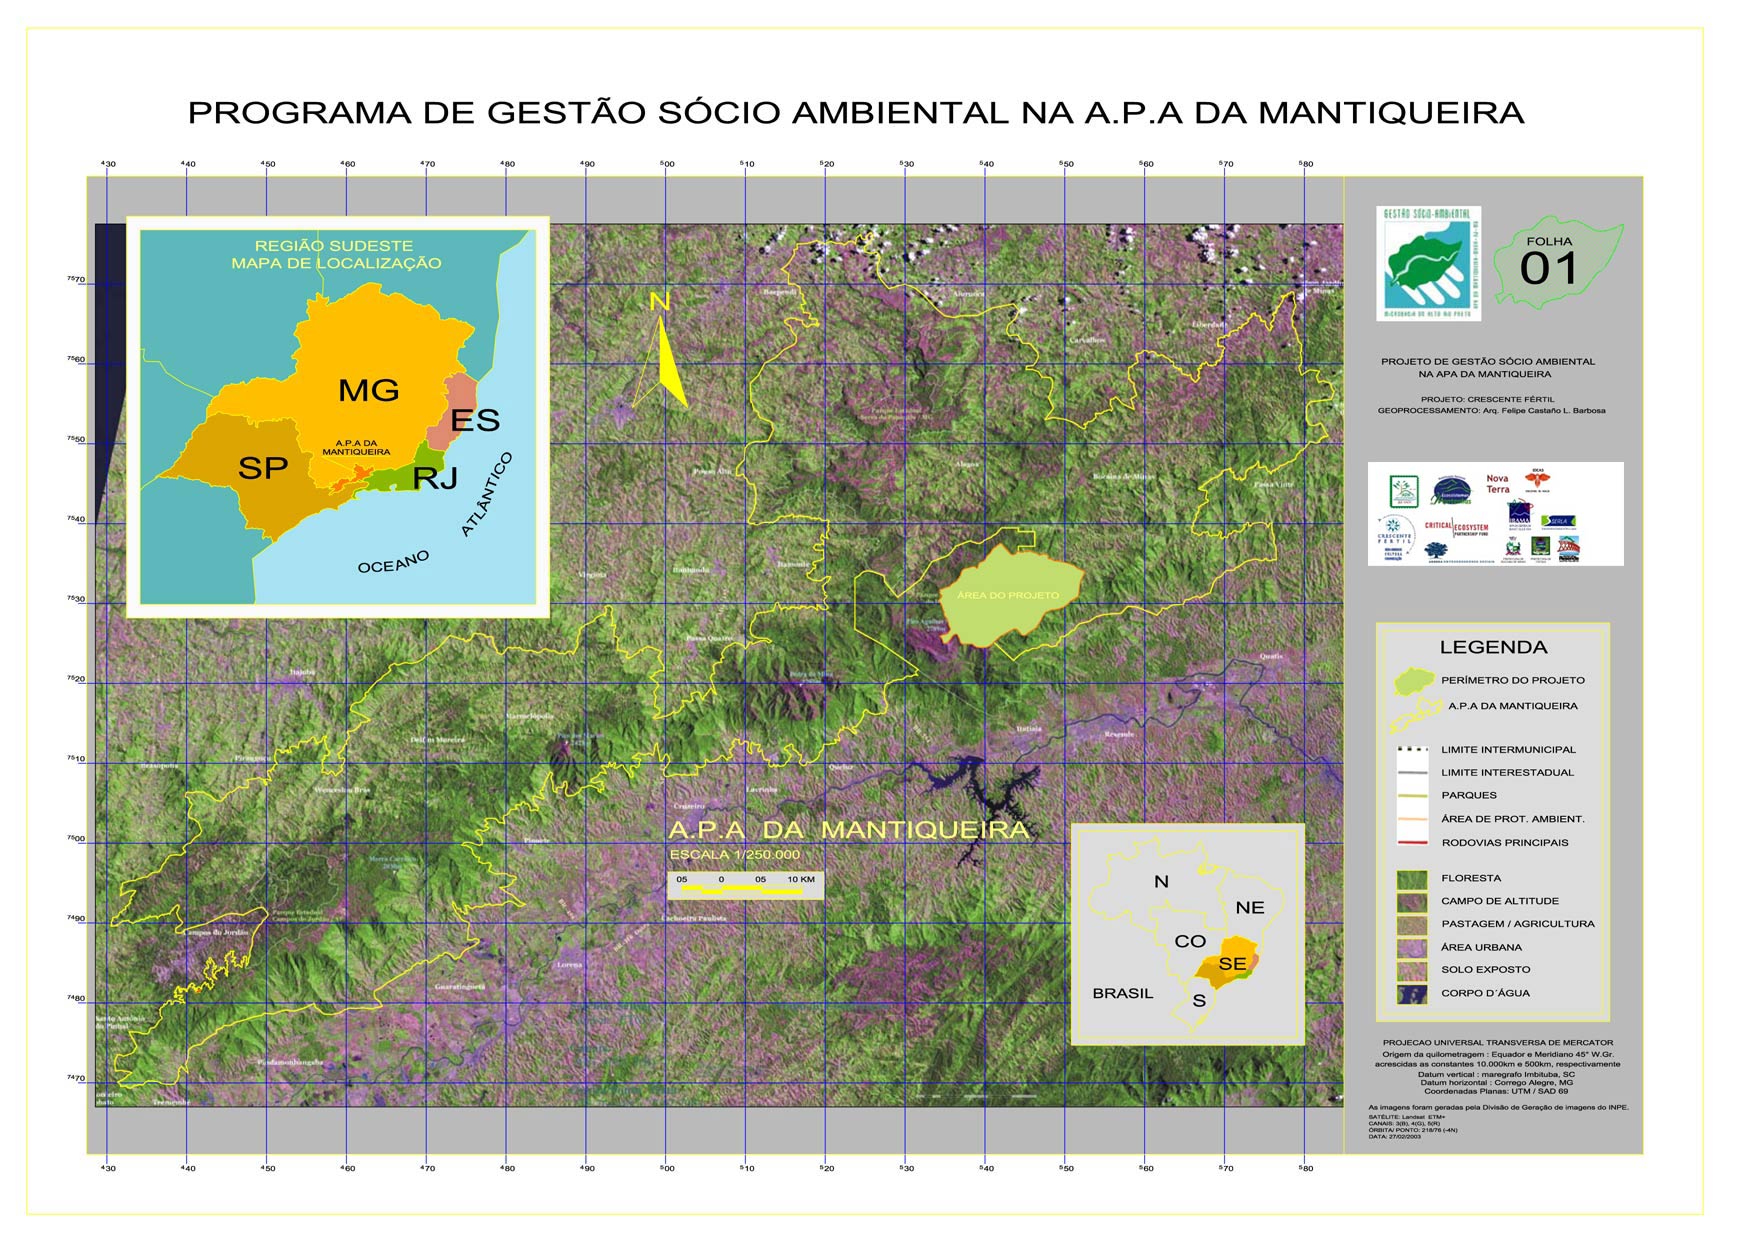Click the Rodovias Principais red line sample

[x=1411, y=843]
